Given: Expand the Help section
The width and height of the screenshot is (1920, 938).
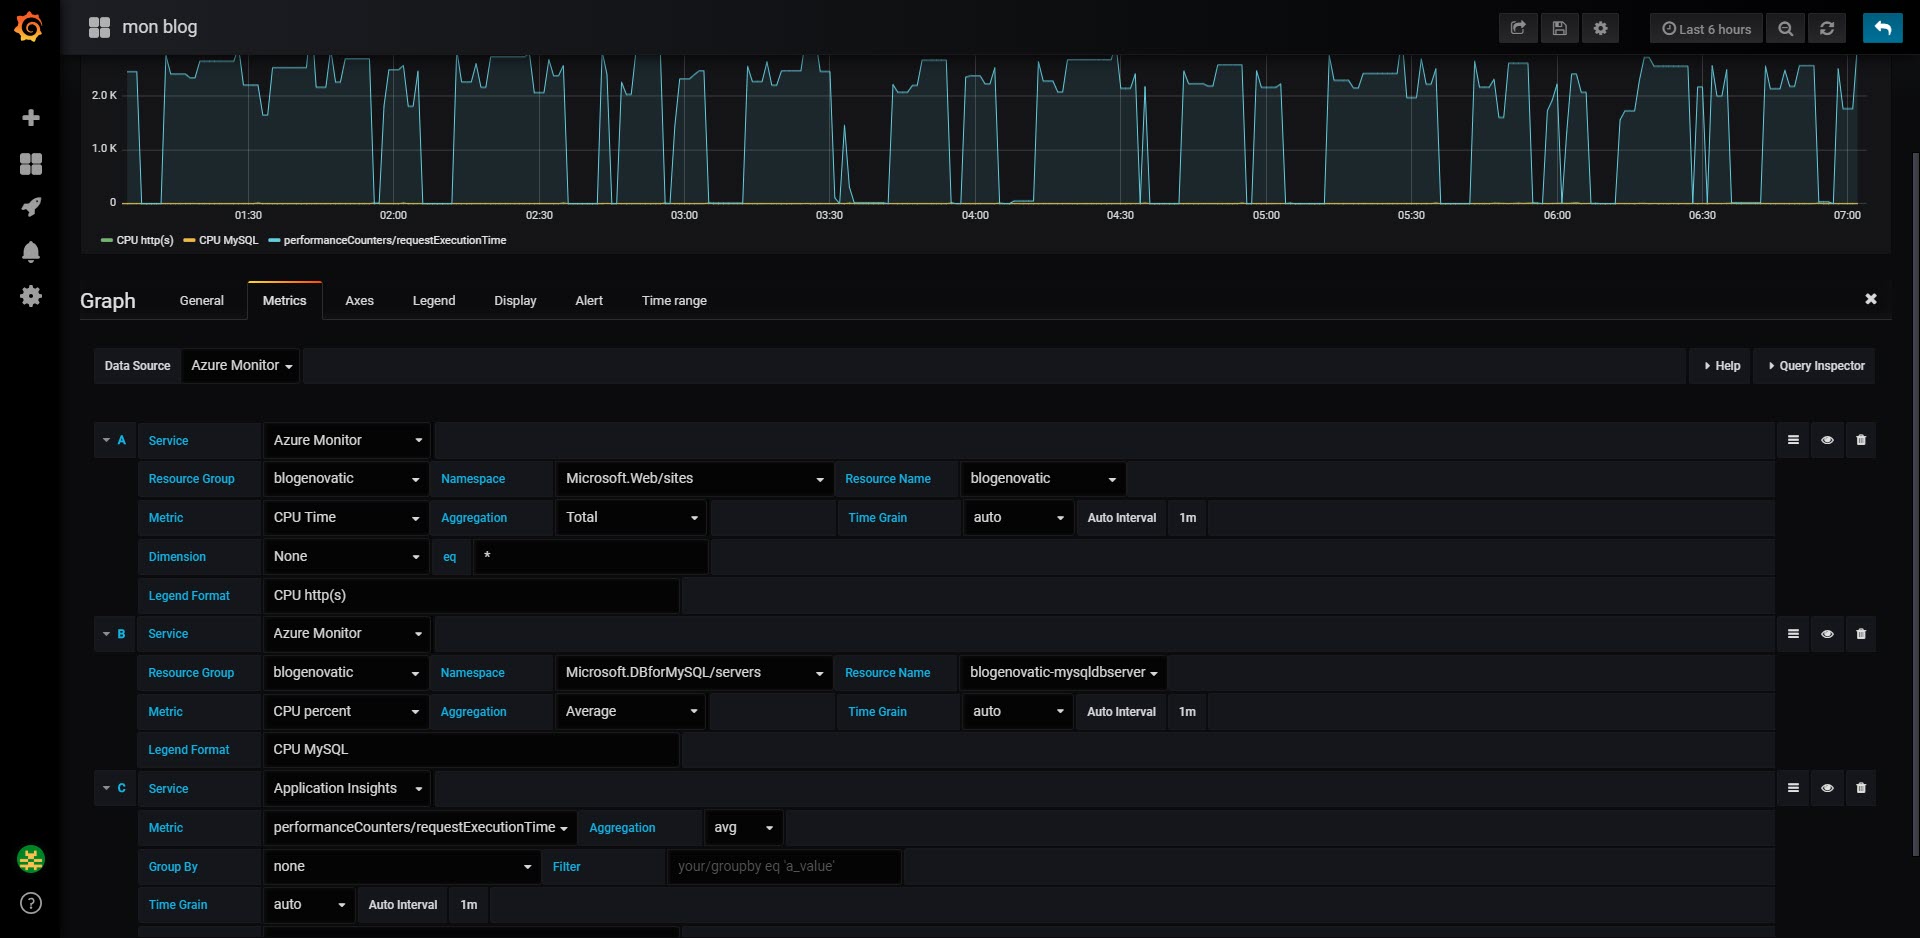Looking at the screenshot, I should coord(1722,366).
